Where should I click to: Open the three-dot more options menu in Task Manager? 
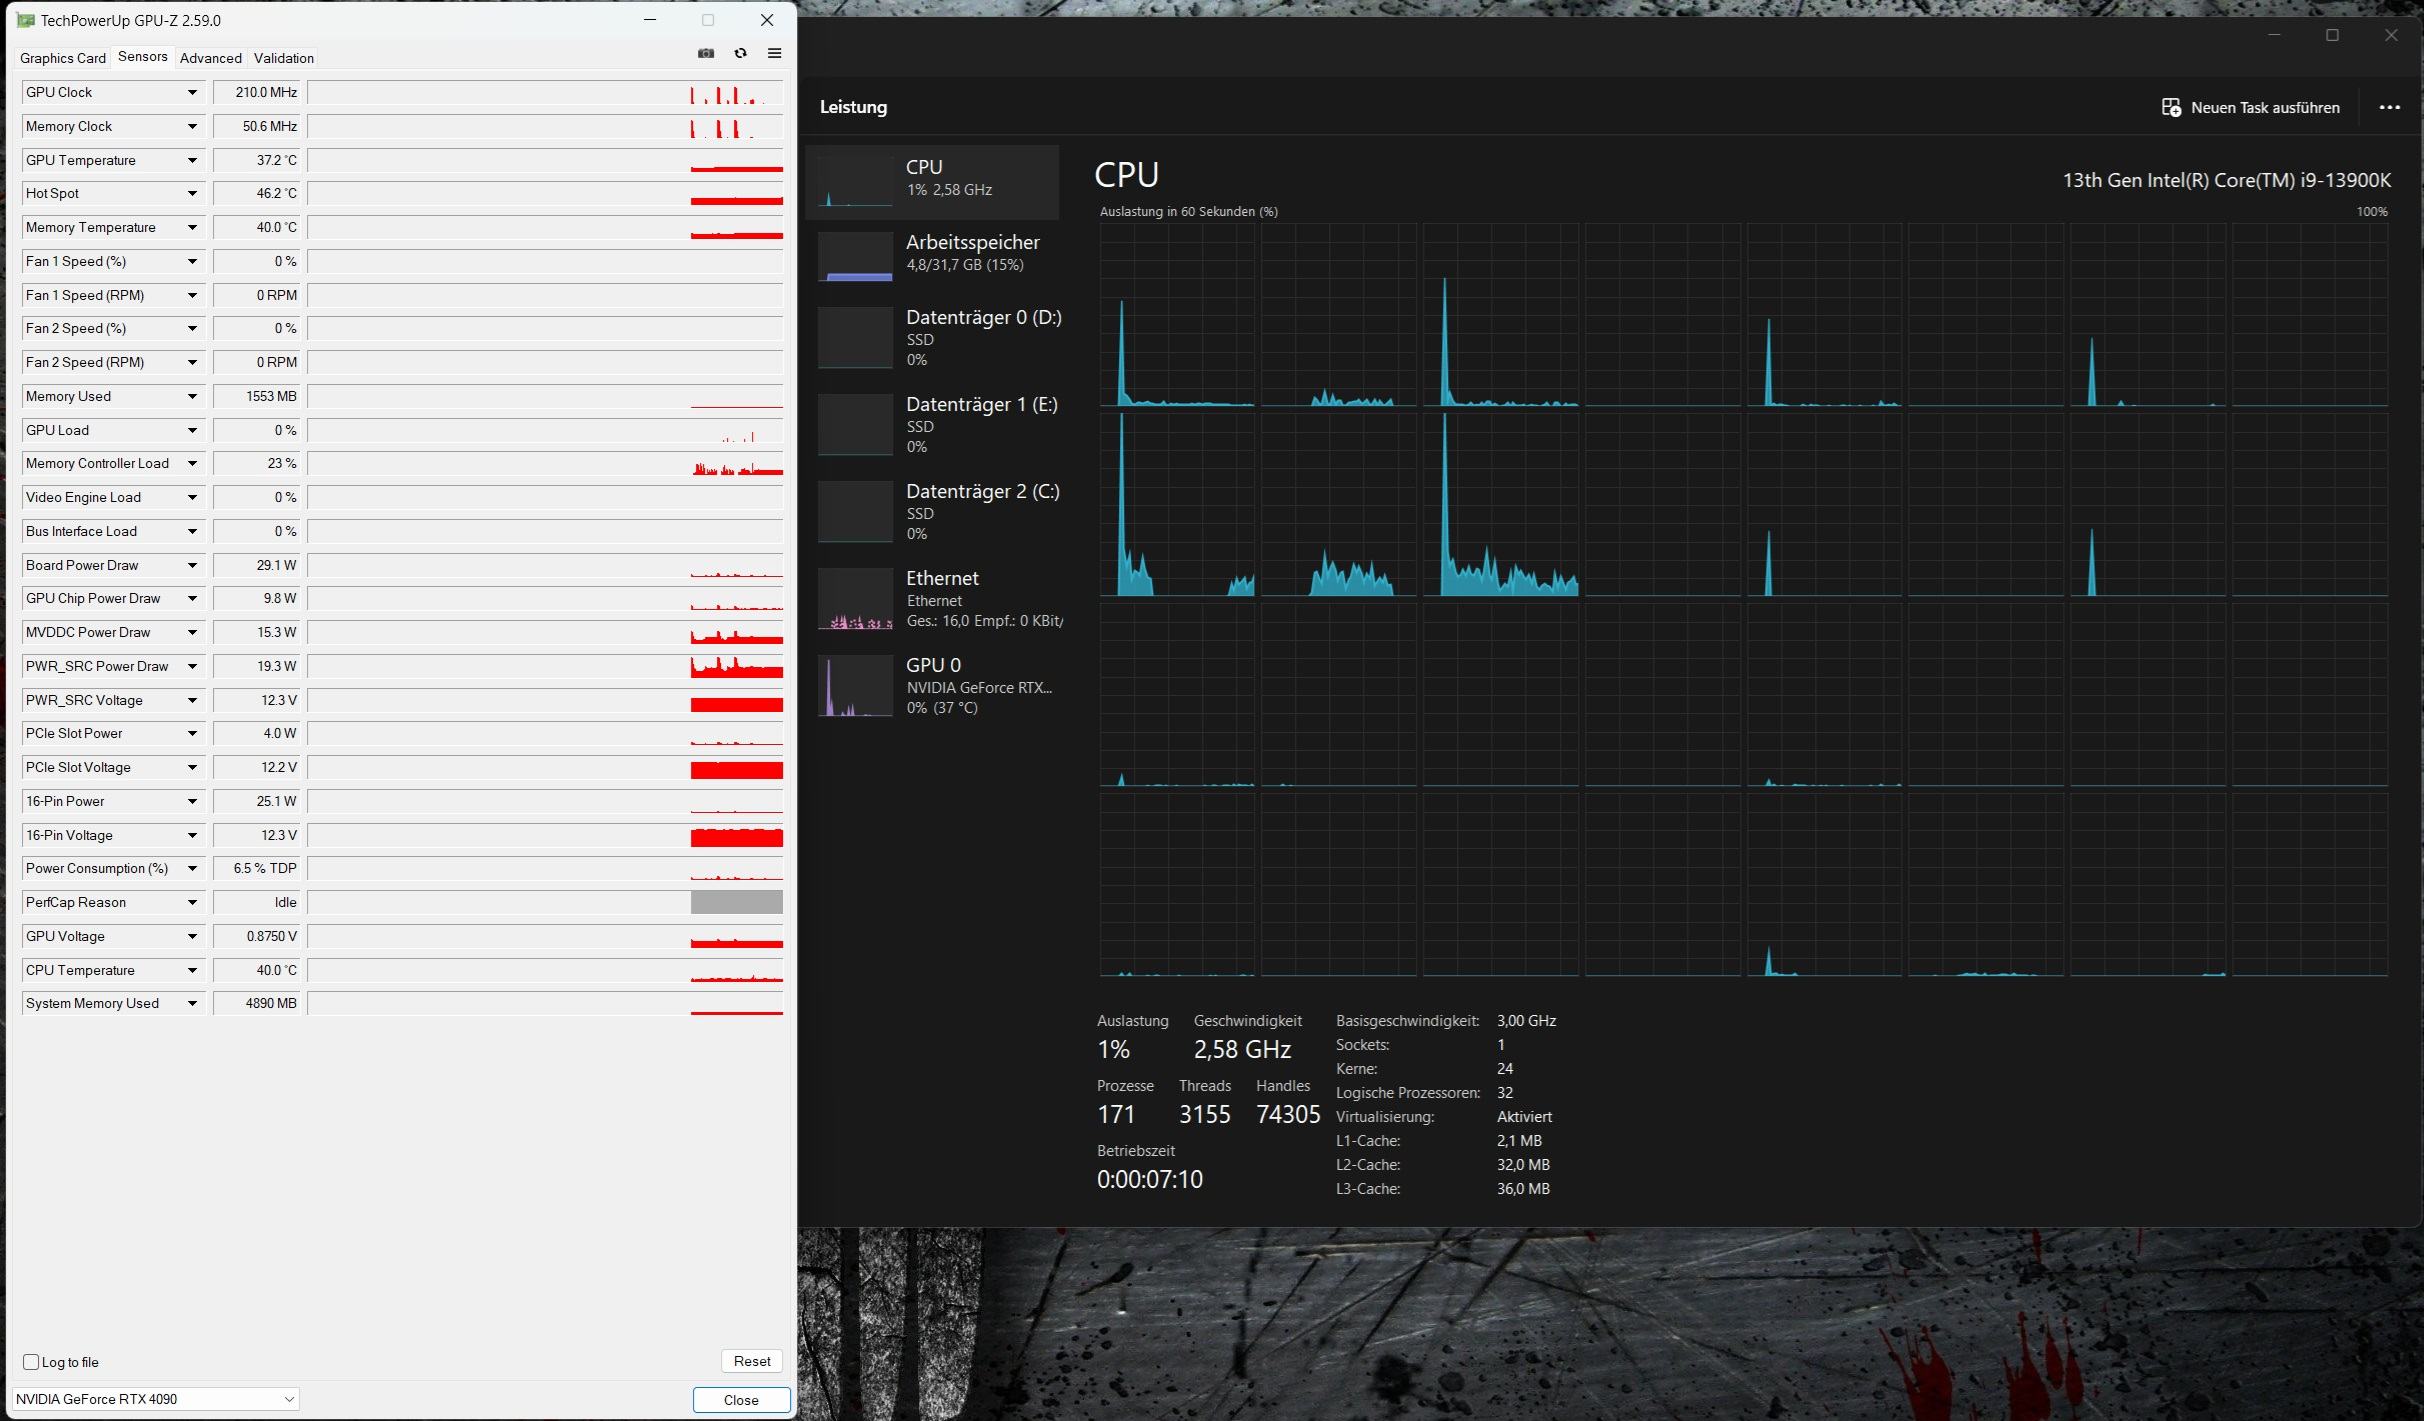pos(2389,107)
